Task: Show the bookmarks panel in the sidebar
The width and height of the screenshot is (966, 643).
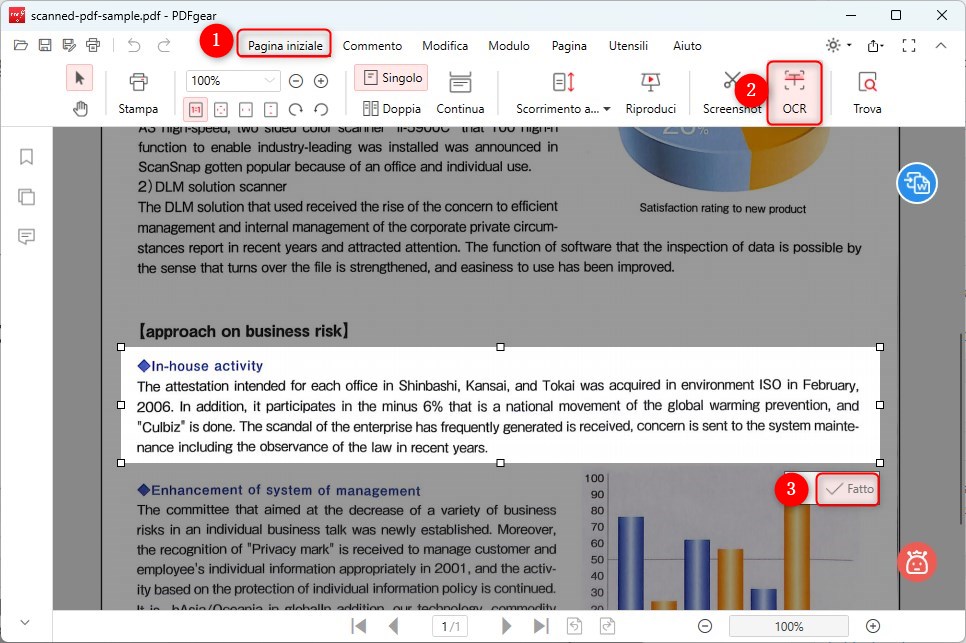Action: click(x=26, y=157)
